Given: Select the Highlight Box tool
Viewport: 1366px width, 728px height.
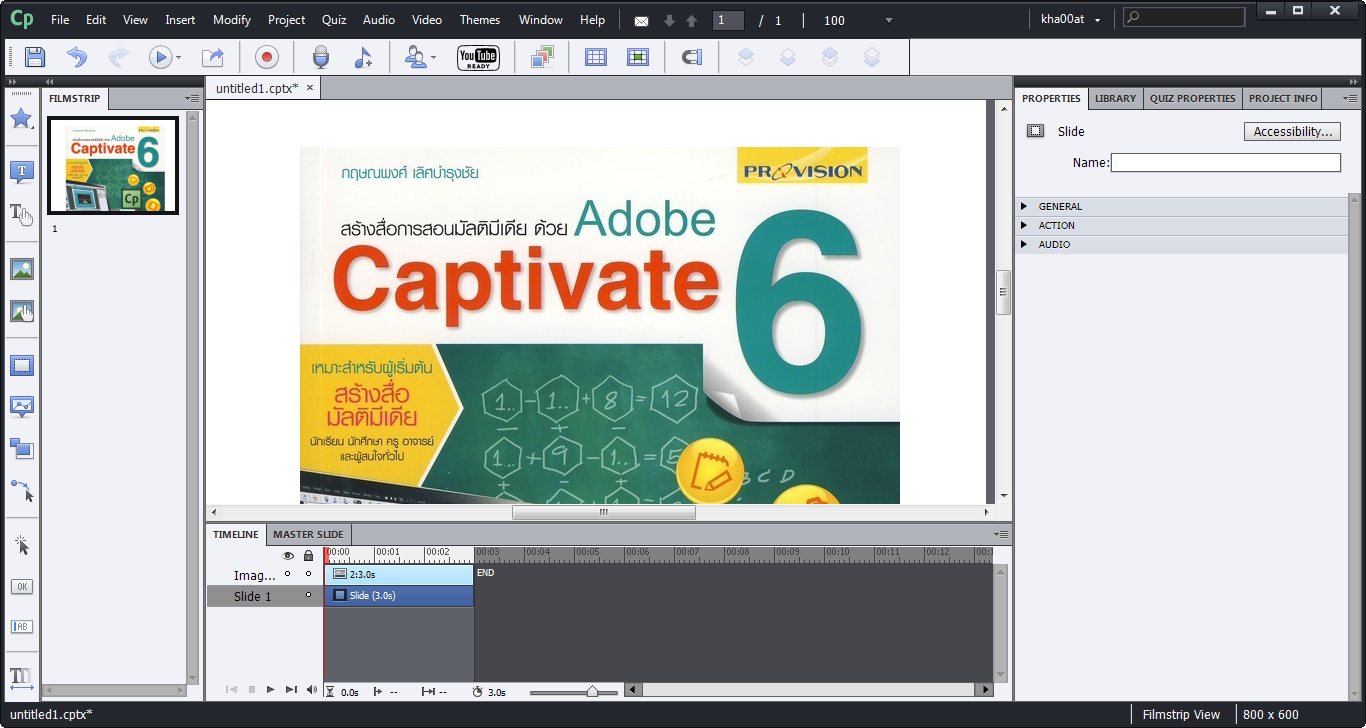Looking at the screenshot, I should point(21,365).
